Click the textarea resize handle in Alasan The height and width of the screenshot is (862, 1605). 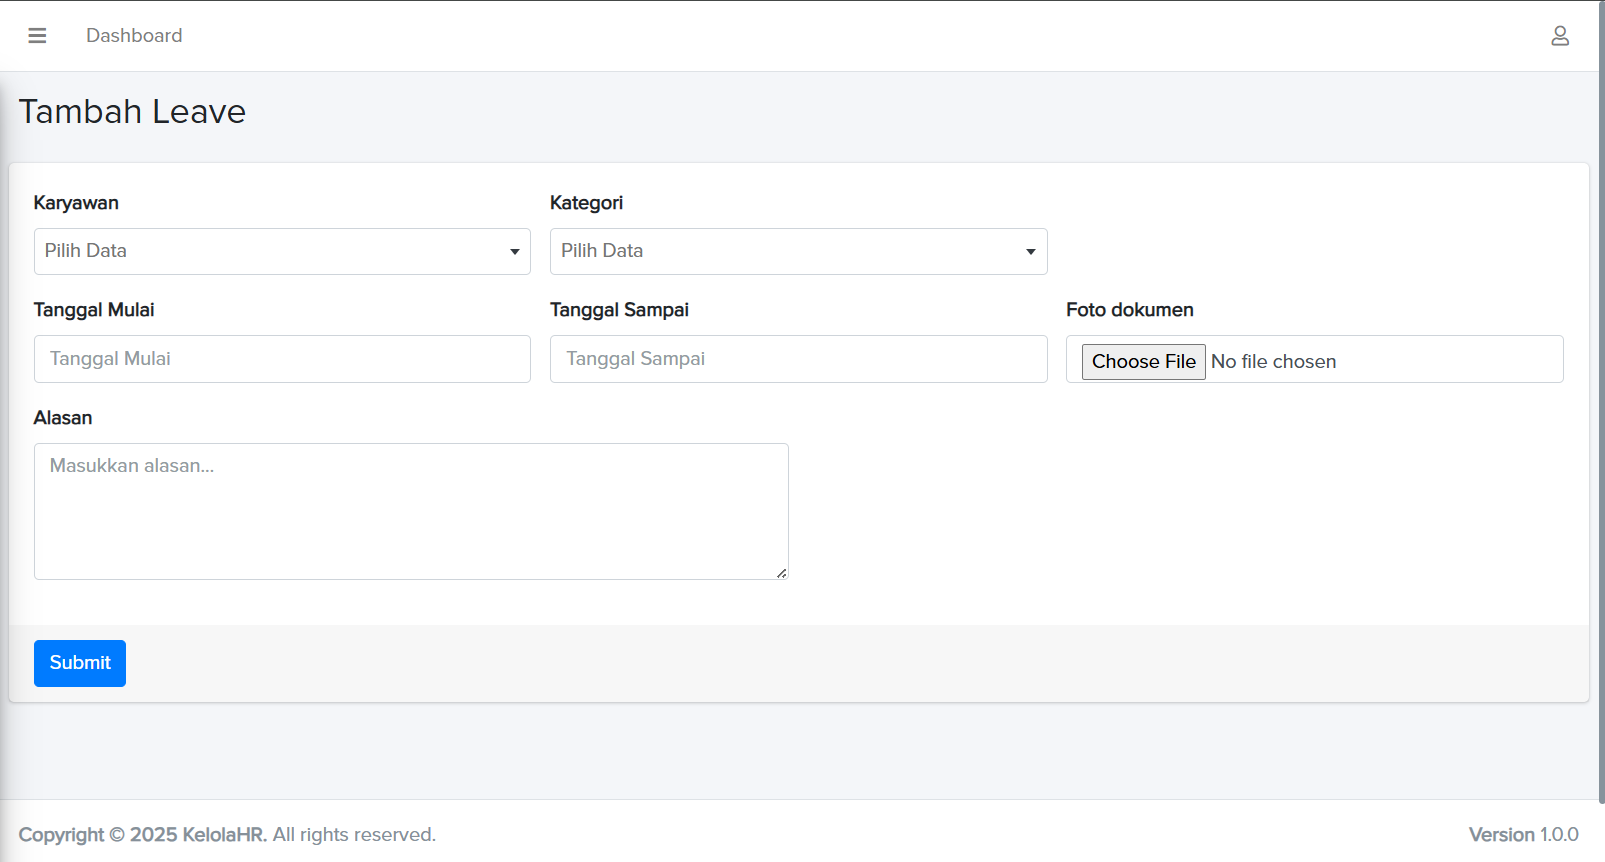781,573
